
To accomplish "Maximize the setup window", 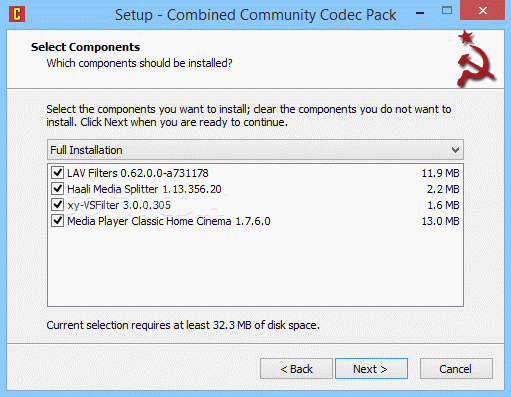I will [x=447, y=11].
